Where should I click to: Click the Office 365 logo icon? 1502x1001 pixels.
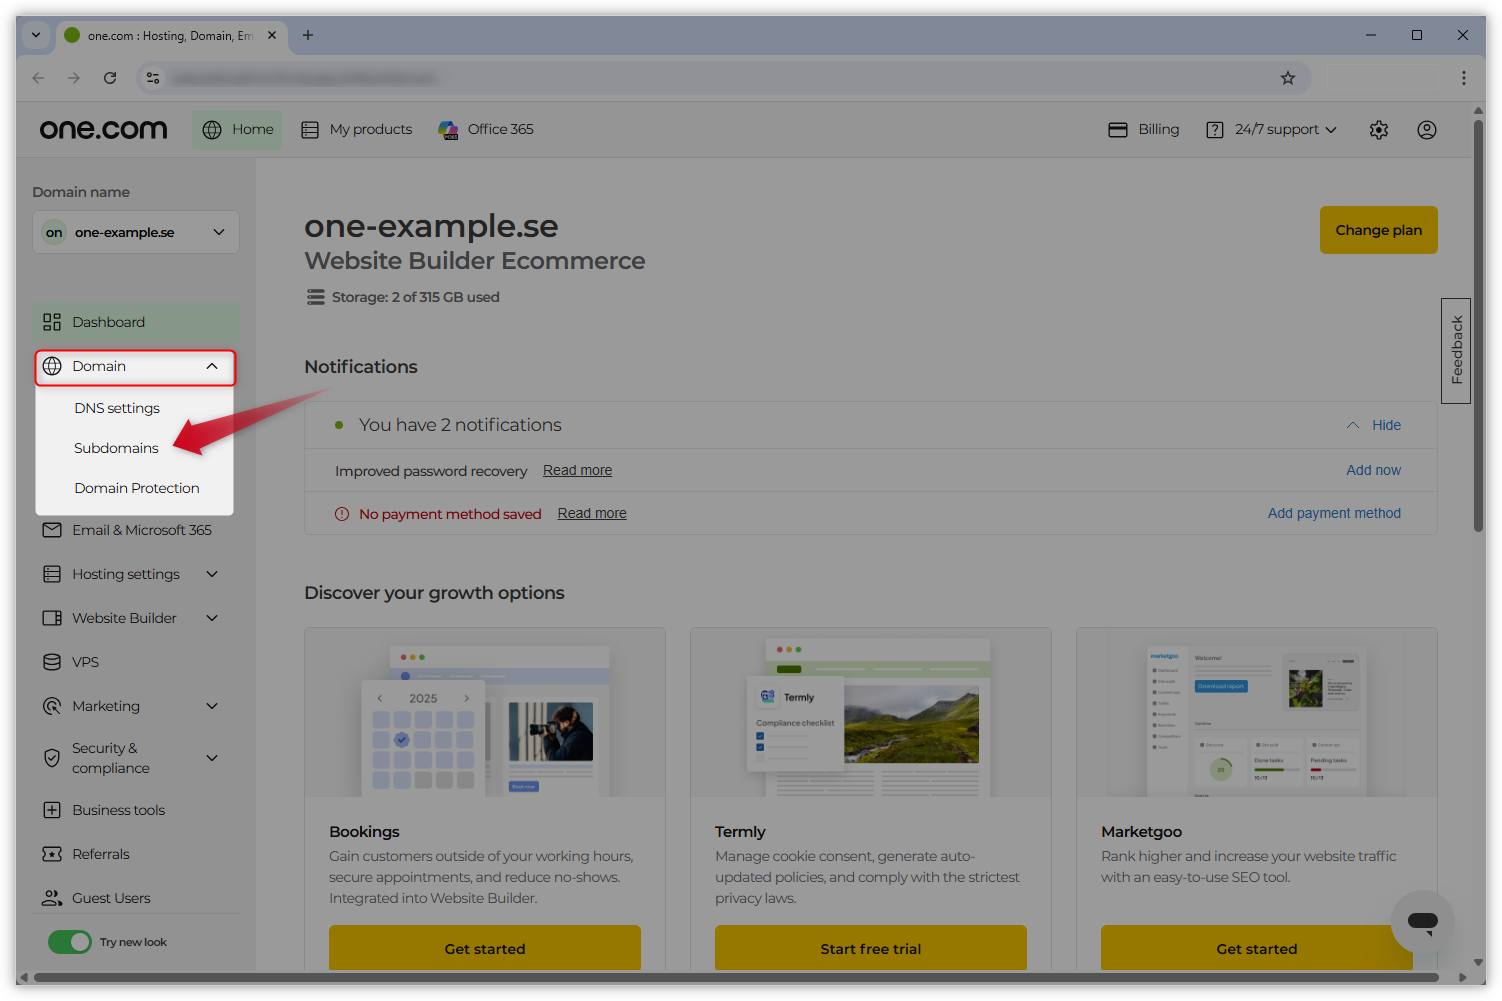coord(448,130)
